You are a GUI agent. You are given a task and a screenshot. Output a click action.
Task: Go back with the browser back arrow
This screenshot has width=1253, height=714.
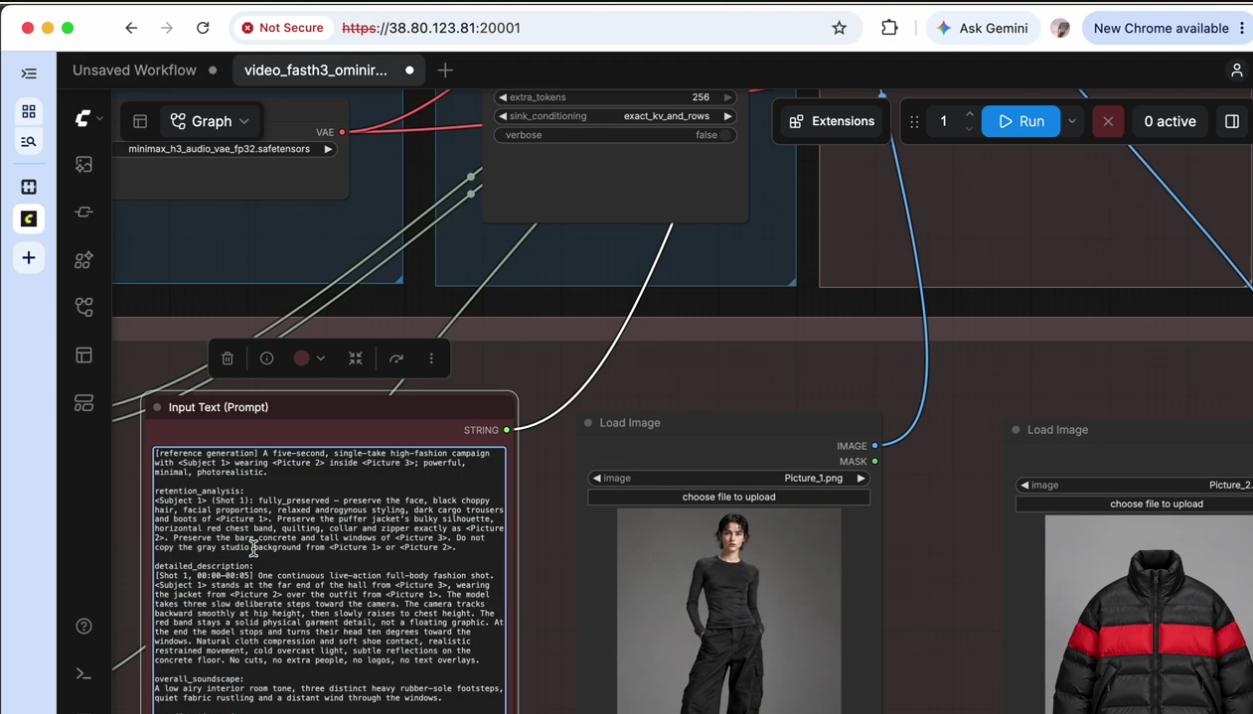click(x=131, y=28)
